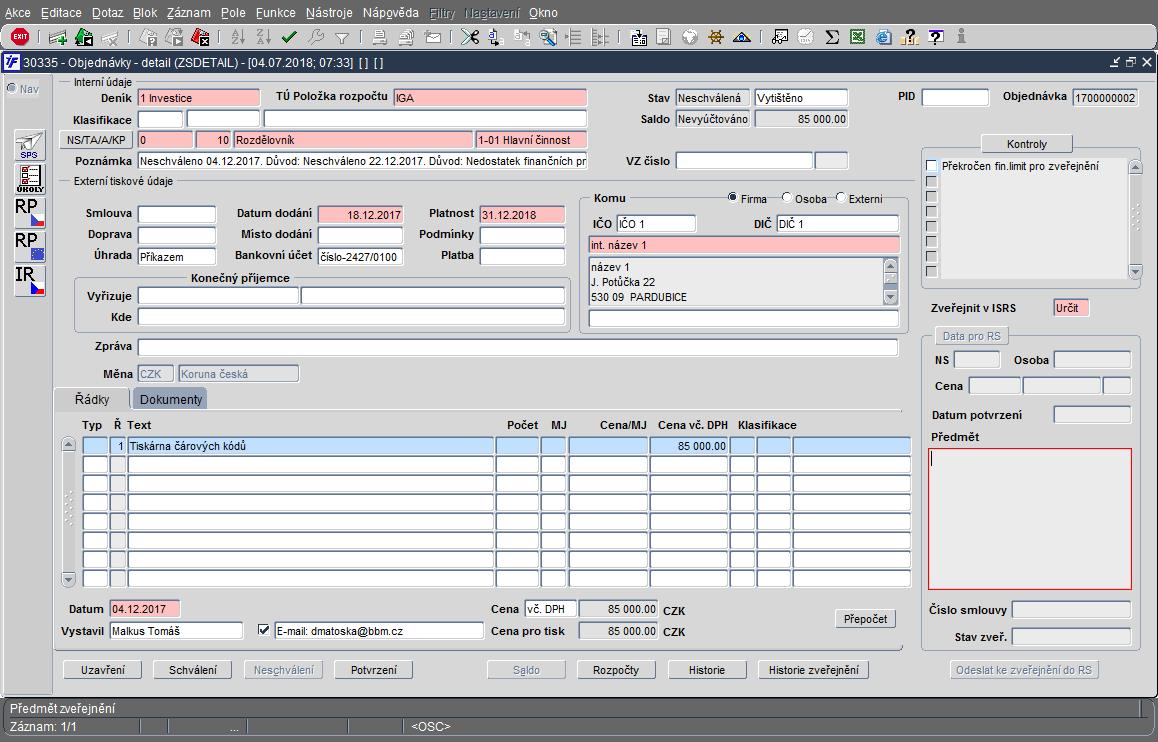Untick the checkbox beside E-mail field
Viewport: 1158px width, 742px height.
click(264, 630)
